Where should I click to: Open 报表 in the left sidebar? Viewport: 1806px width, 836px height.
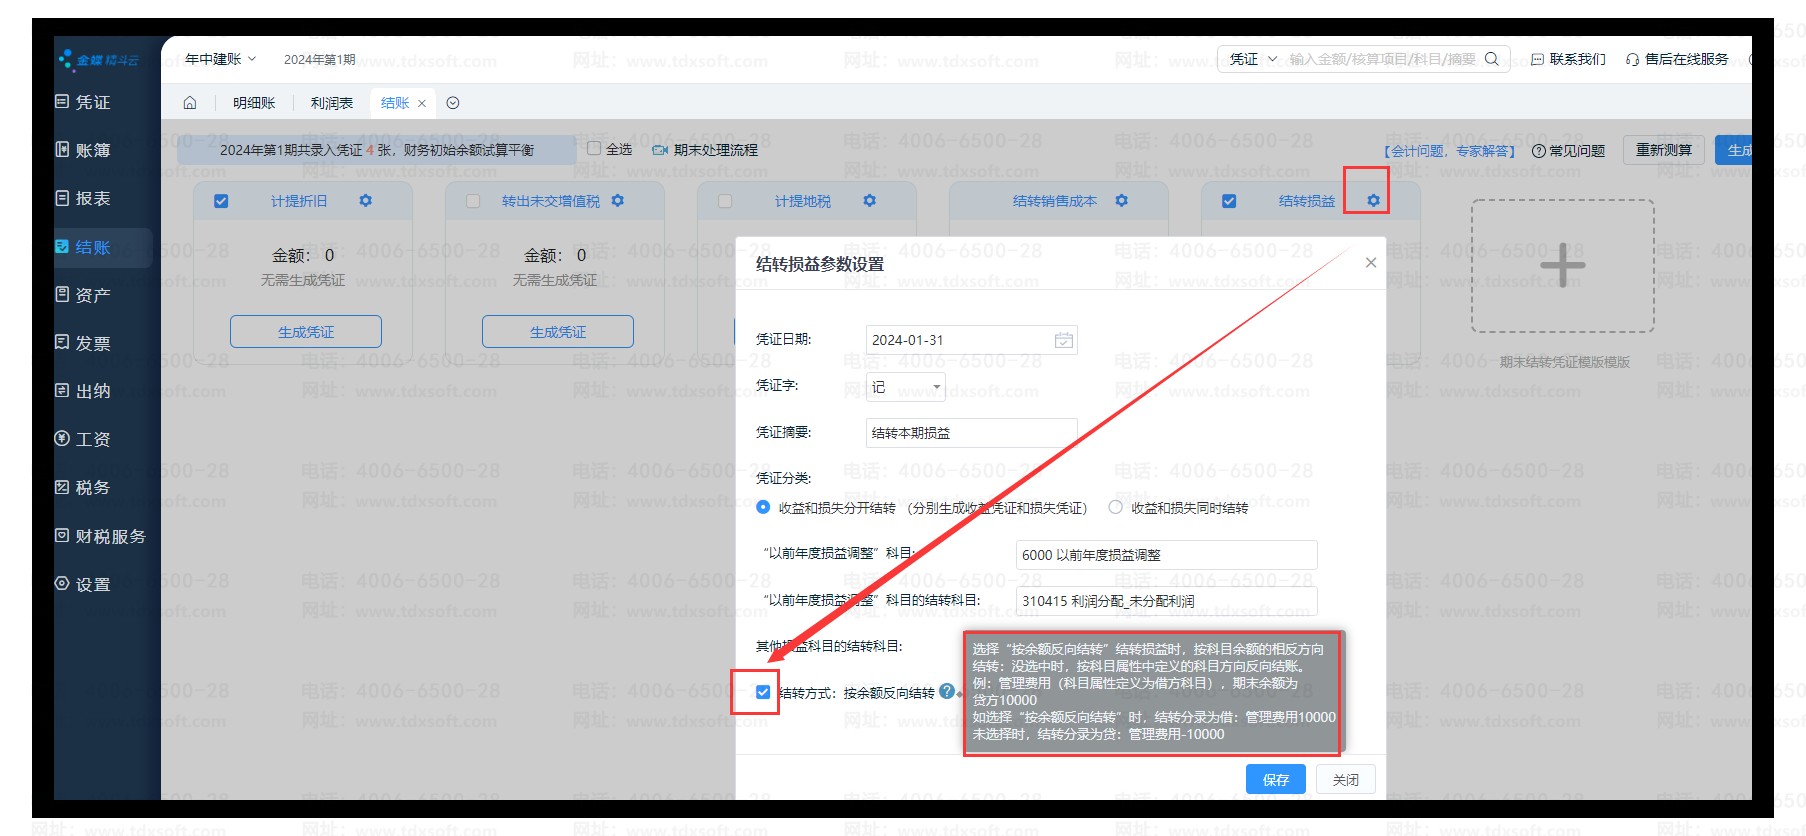(92, 199)
